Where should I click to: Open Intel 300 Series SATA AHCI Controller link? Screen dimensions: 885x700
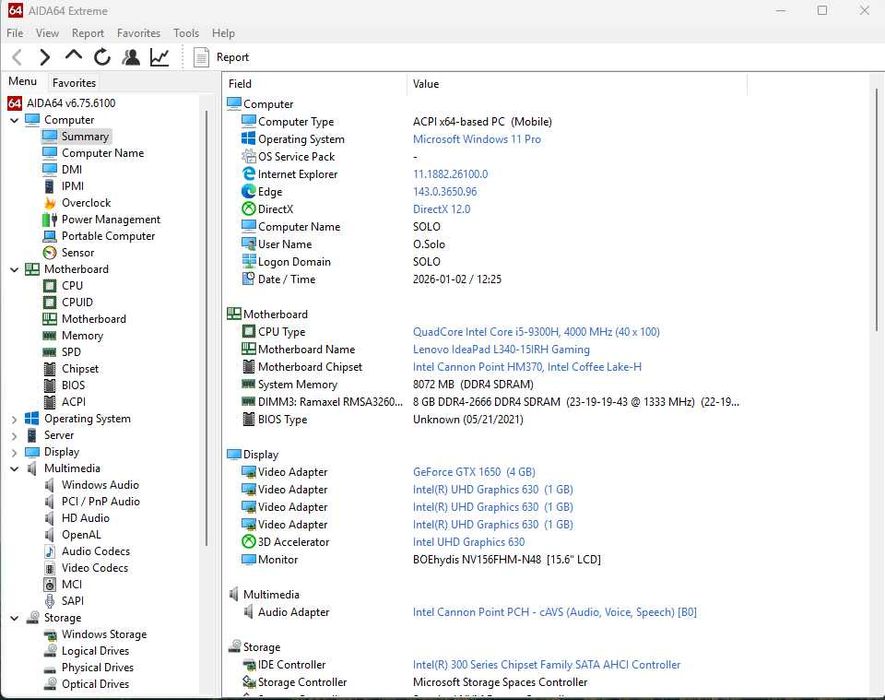[546, 664]
